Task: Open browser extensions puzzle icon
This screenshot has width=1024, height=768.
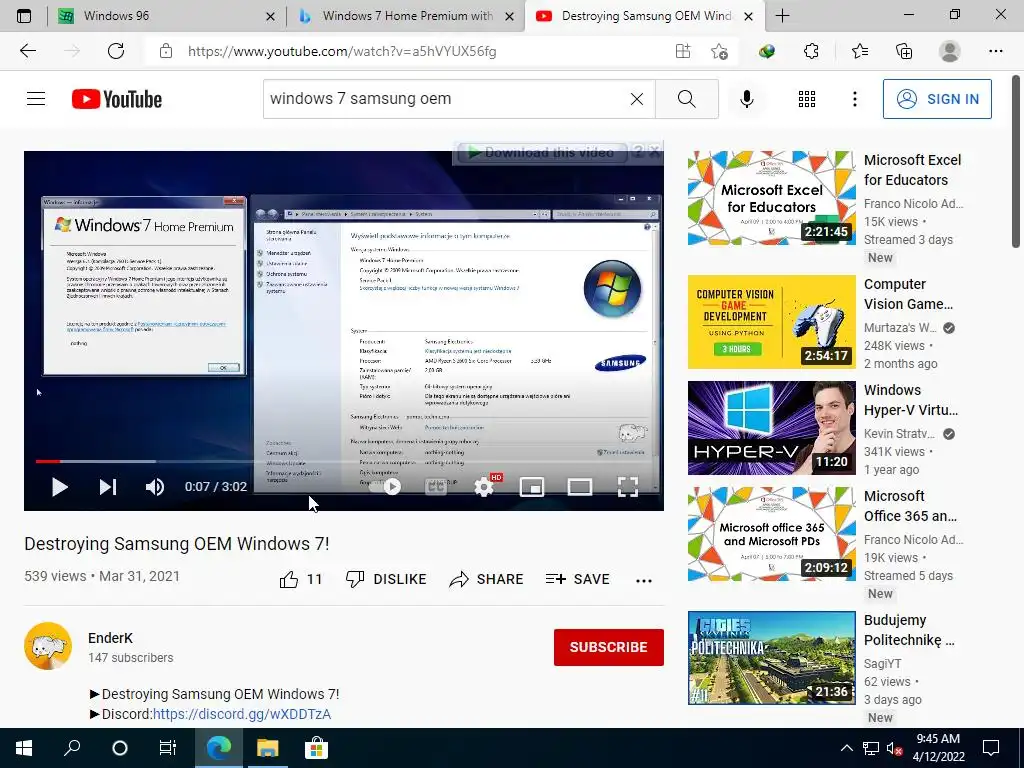Action: click(x=811, y=51)
